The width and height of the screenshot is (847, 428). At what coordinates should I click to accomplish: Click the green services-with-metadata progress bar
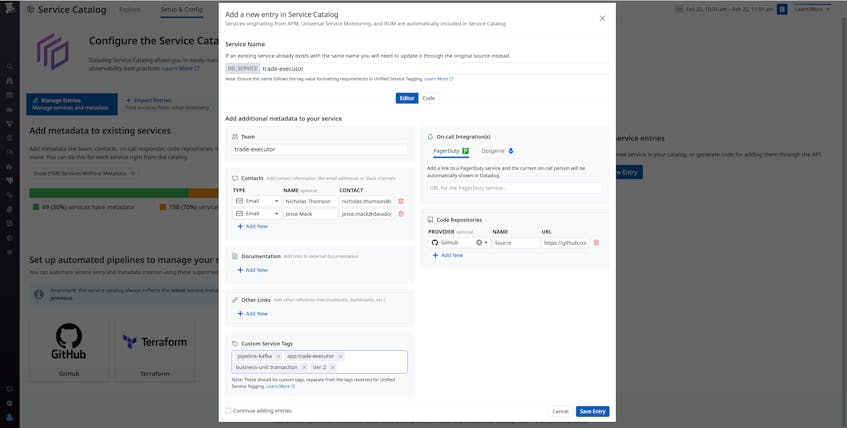[109, 193]
